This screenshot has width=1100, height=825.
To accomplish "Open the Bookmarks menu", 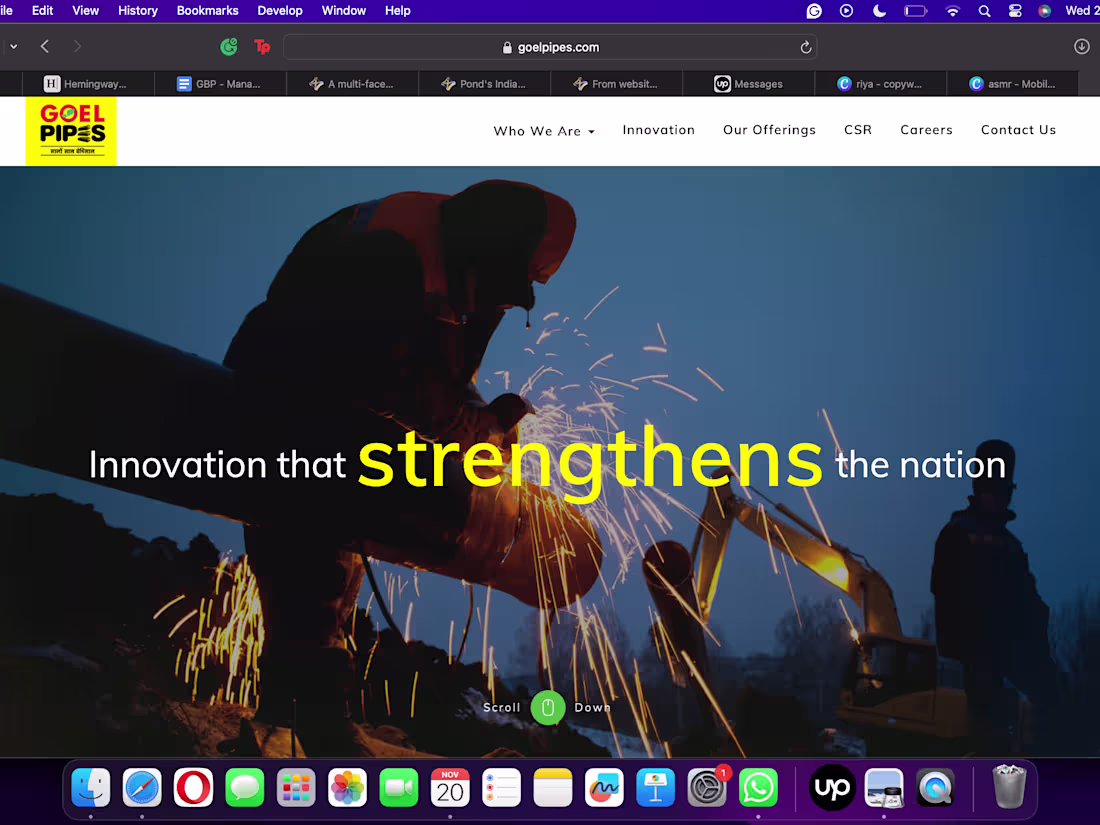I will [207, 11].
